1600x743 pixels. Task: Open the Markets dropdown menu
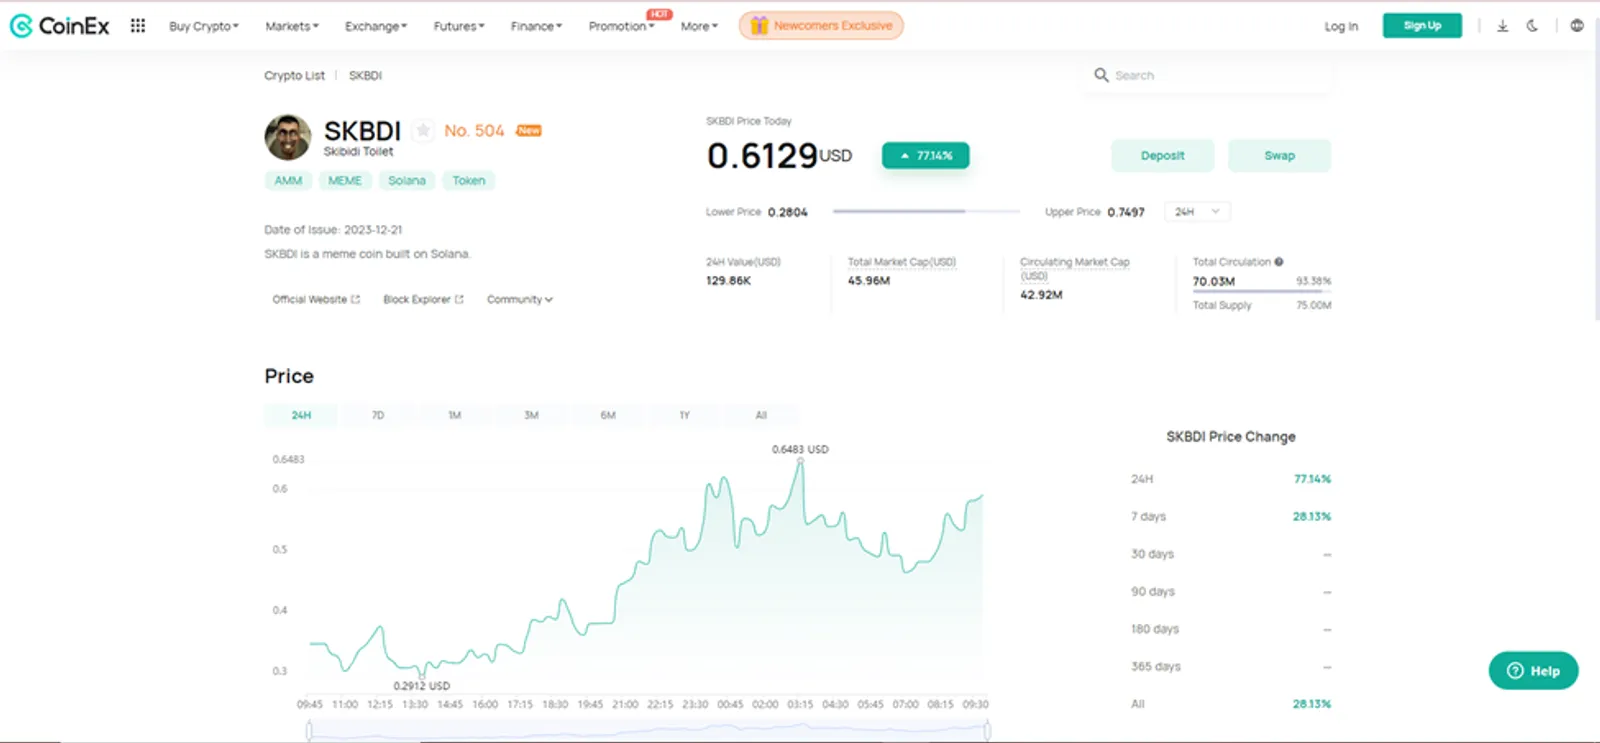[292, 26]
